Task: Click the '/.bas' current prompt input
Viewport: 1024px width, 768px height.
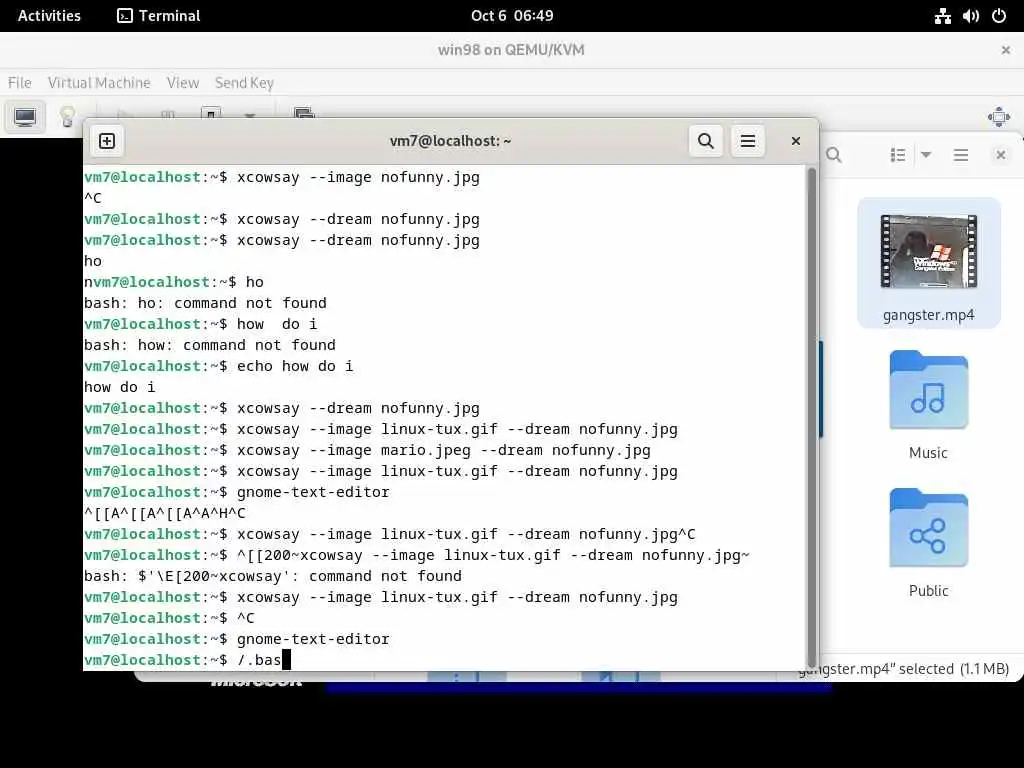Action: click(x=259, y=660)
